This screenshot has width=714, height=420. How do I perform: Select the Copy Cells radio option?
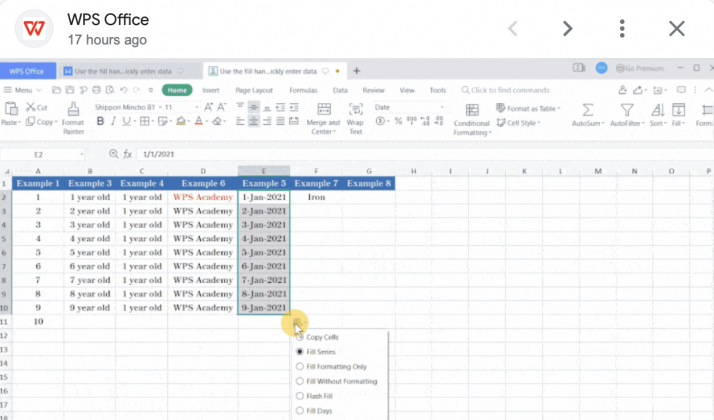coord(300,337)
